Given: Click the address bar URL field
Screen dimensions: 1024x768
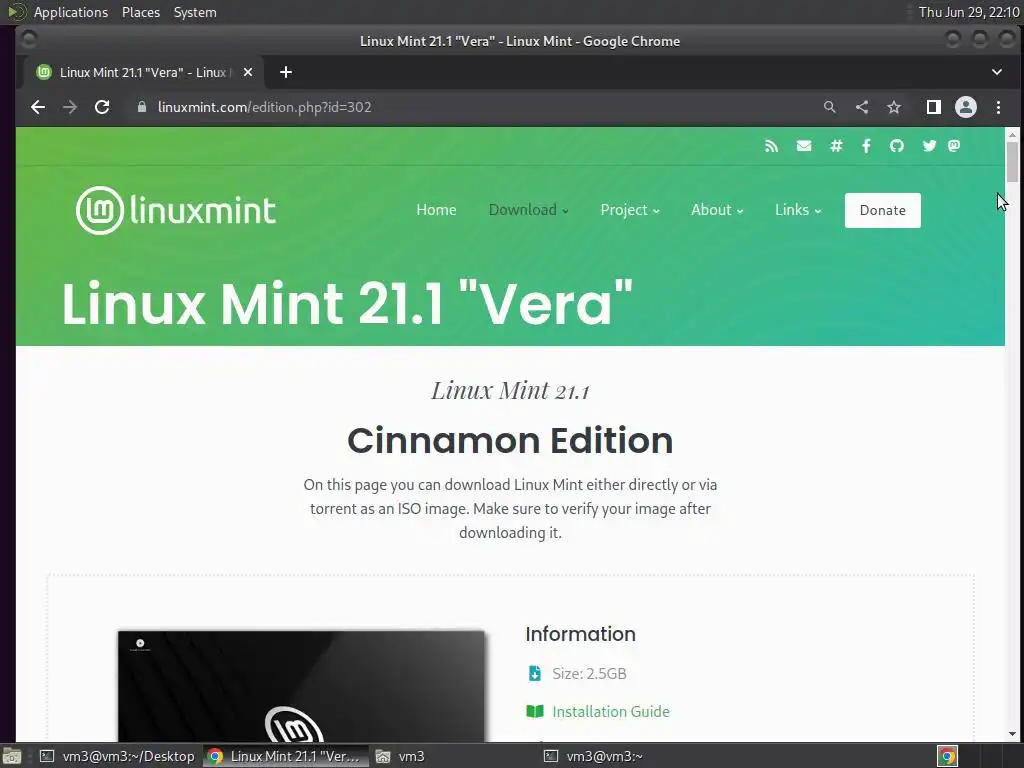Looking at the screenshot, I should coord(470,107).
